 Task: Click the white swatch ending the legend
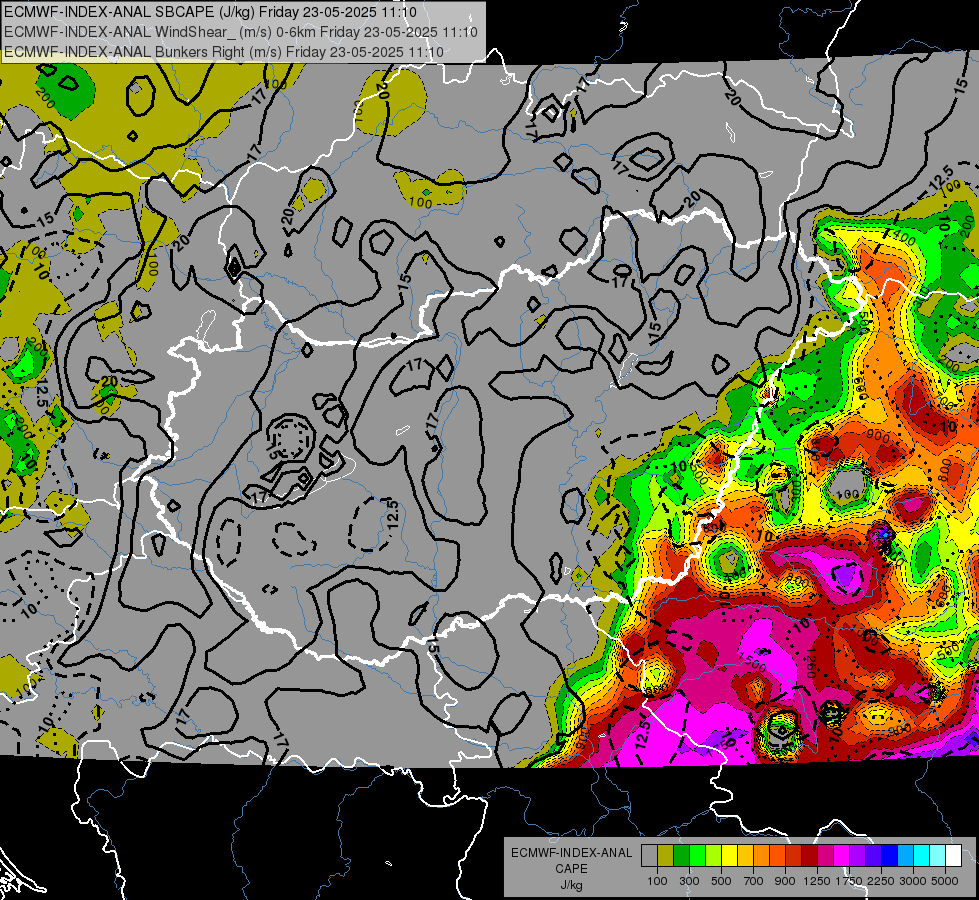[x=953, y=856]
